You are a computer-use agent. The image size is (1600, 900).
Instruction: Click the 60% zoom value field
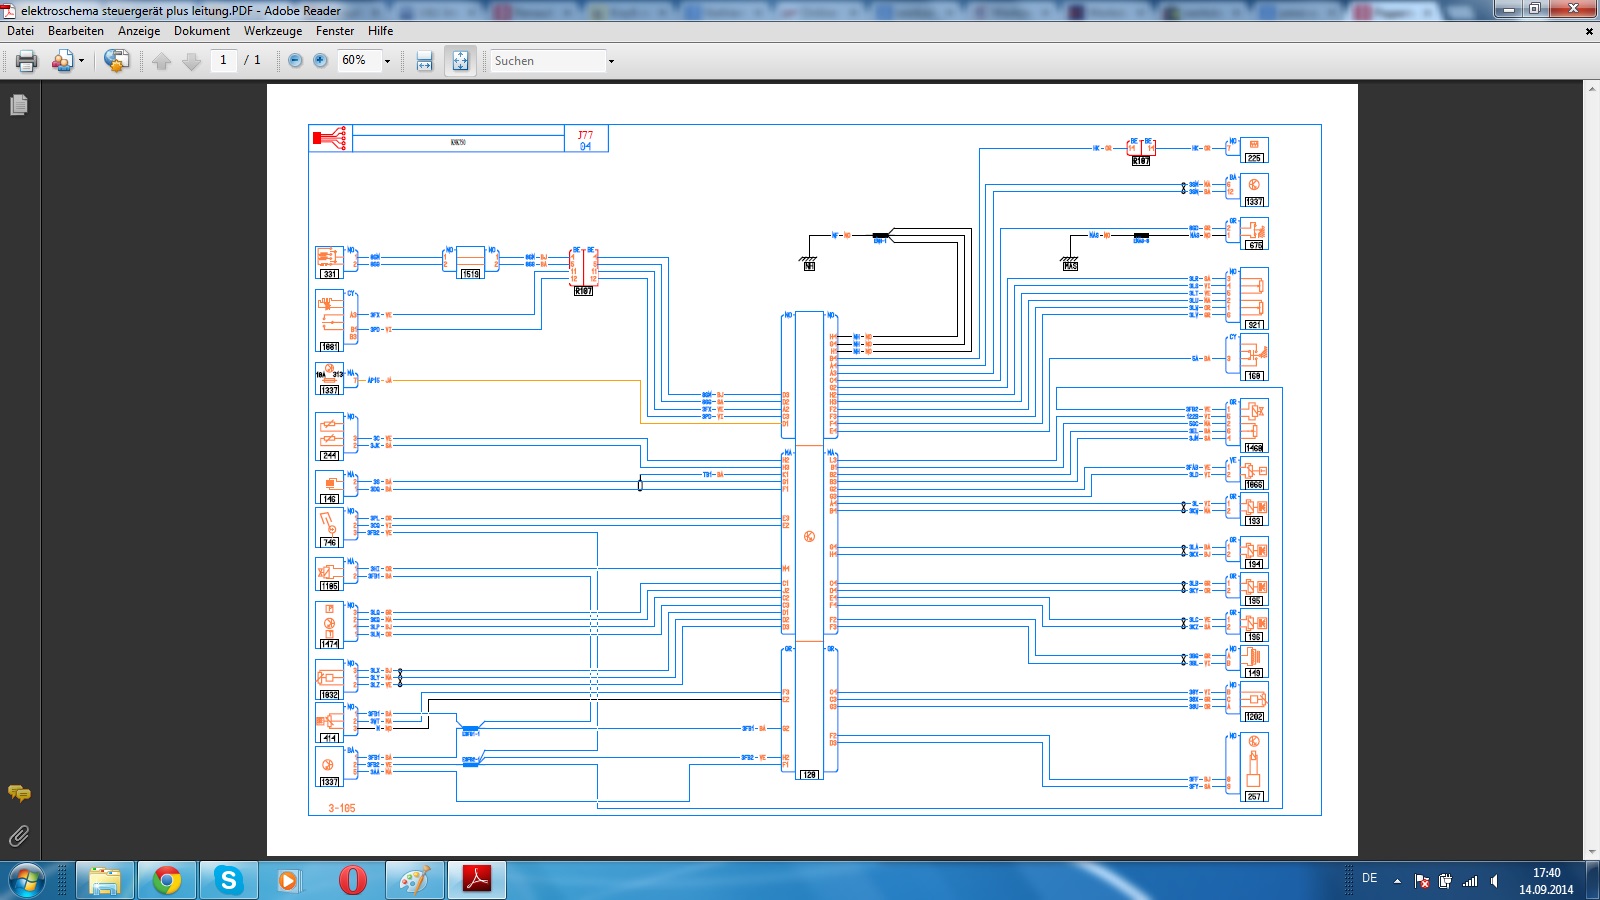pyautogui.click(x=359, y=61)
